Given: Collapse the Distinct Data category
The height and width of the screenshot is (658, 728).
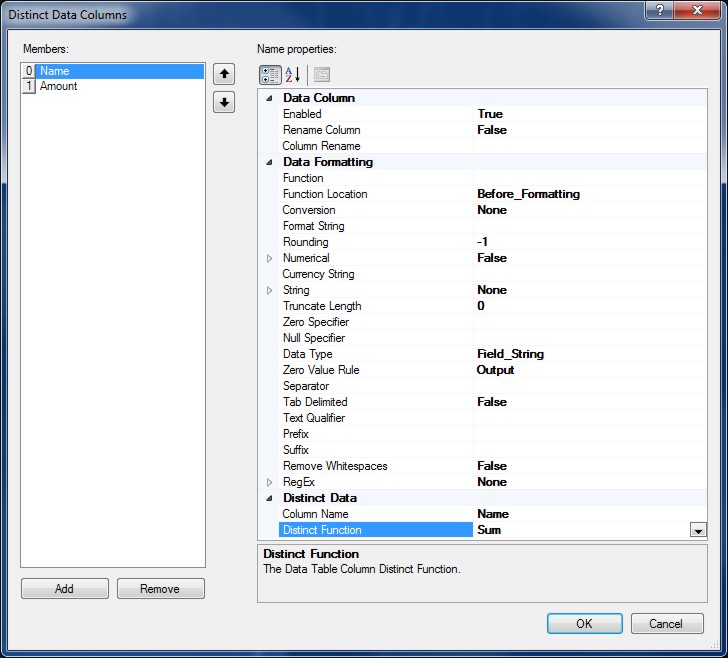Looking at the screenshot, I should tap(268, 498).
